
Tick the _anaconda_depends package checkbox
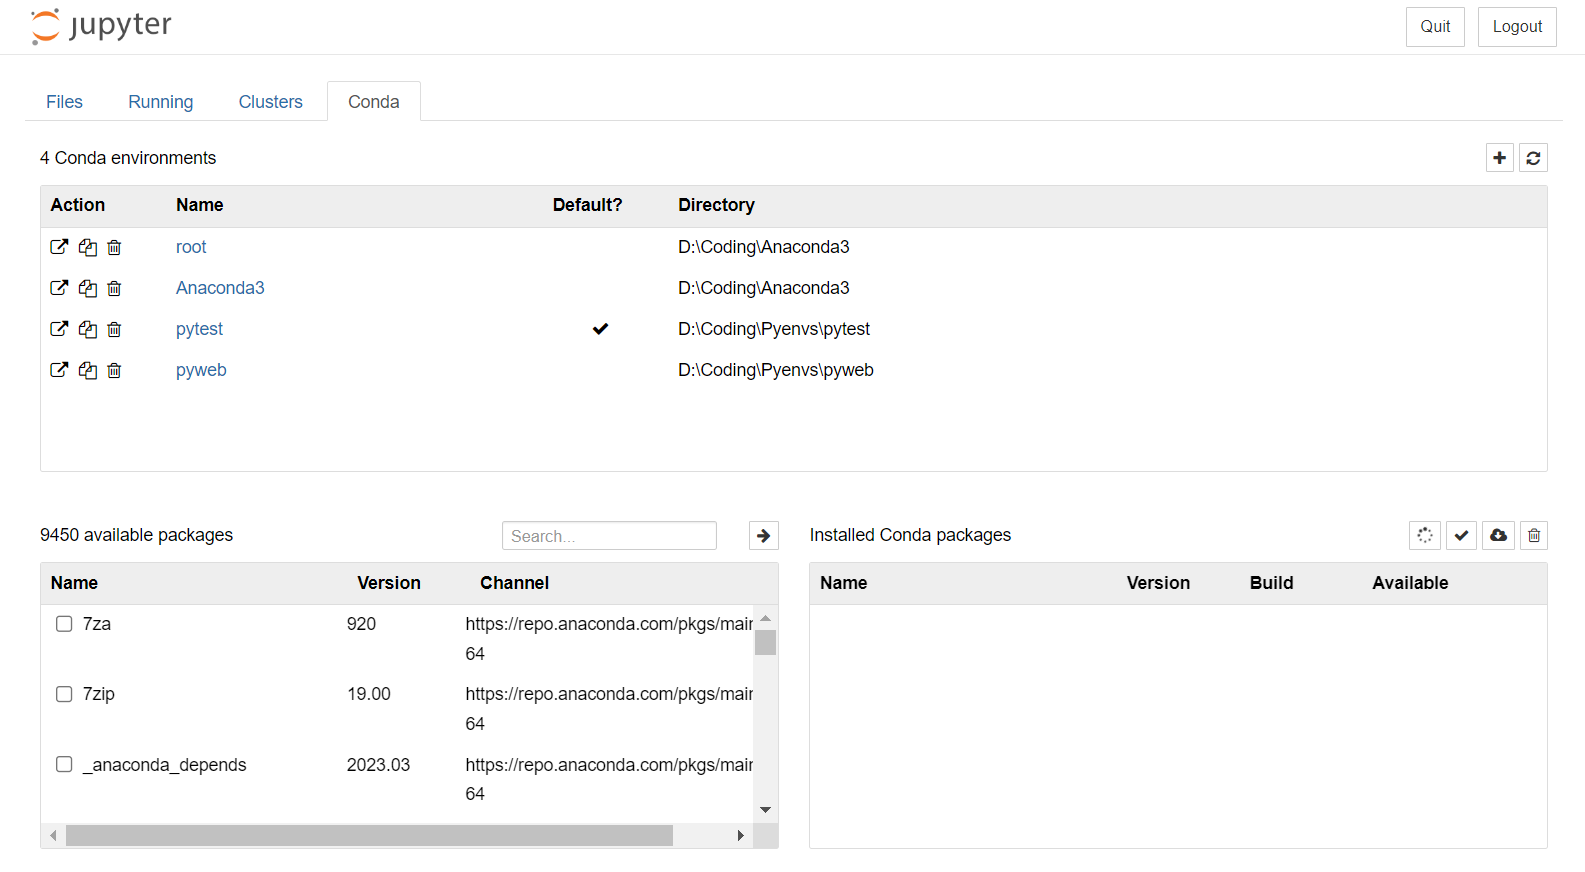[x=64, y=764]
